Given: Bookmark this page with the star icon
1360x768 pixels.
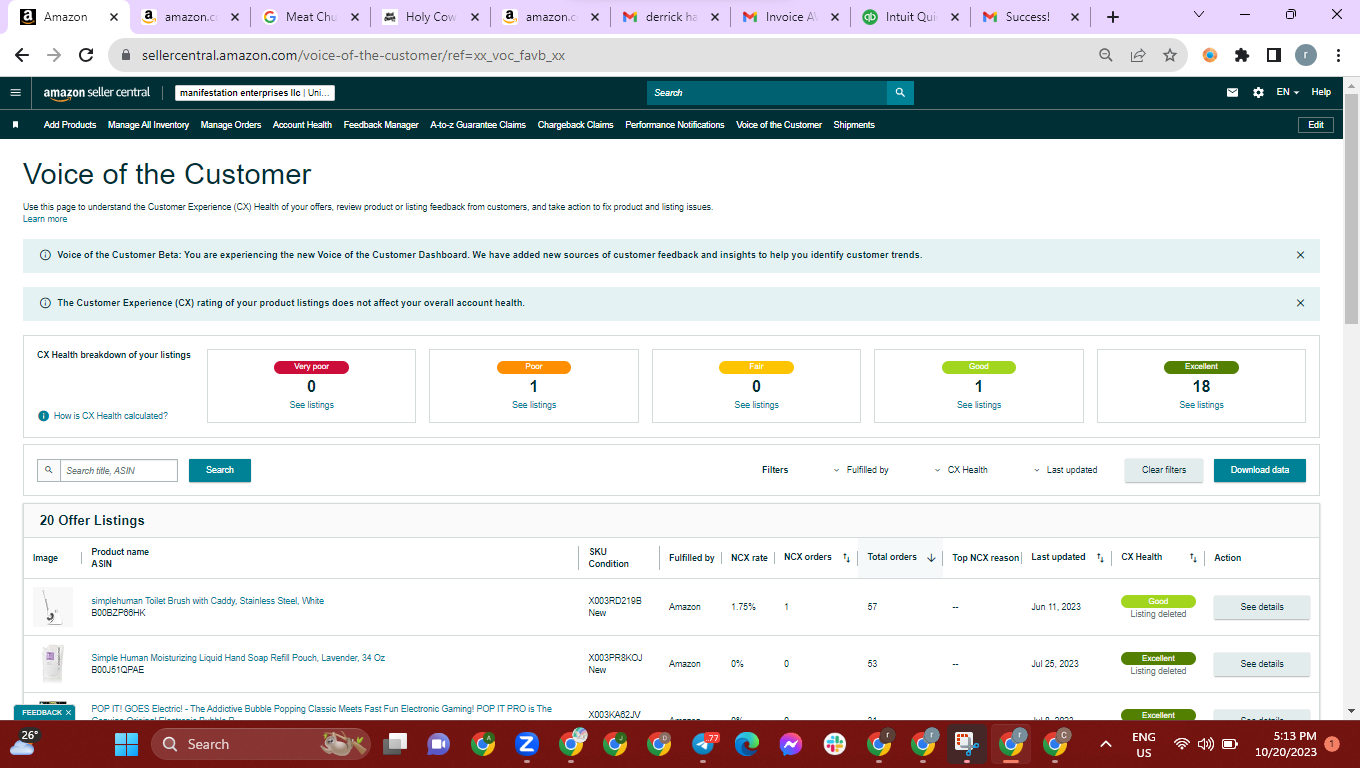Looking at the screenshot, I should (x=1169, y=56).
